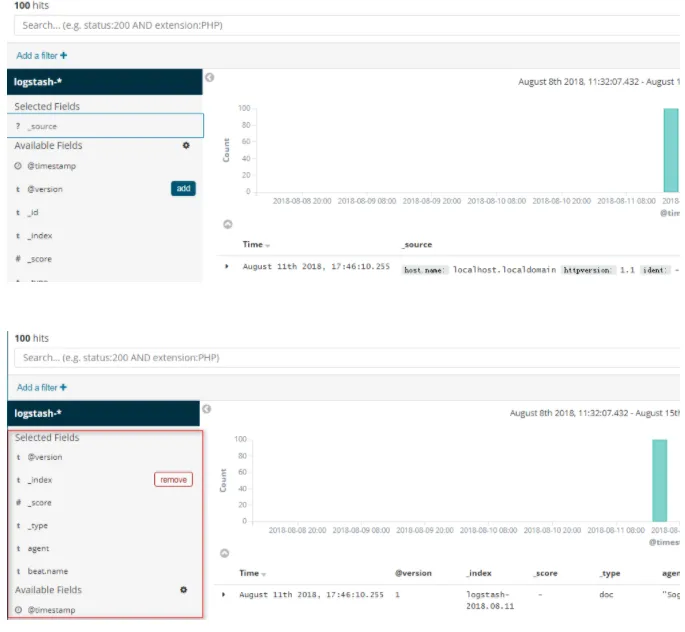Image resolution: width=685 pixels, height=632 pixels.
Task: Expand the lower August 11th document row
Action: coord(223,594)
